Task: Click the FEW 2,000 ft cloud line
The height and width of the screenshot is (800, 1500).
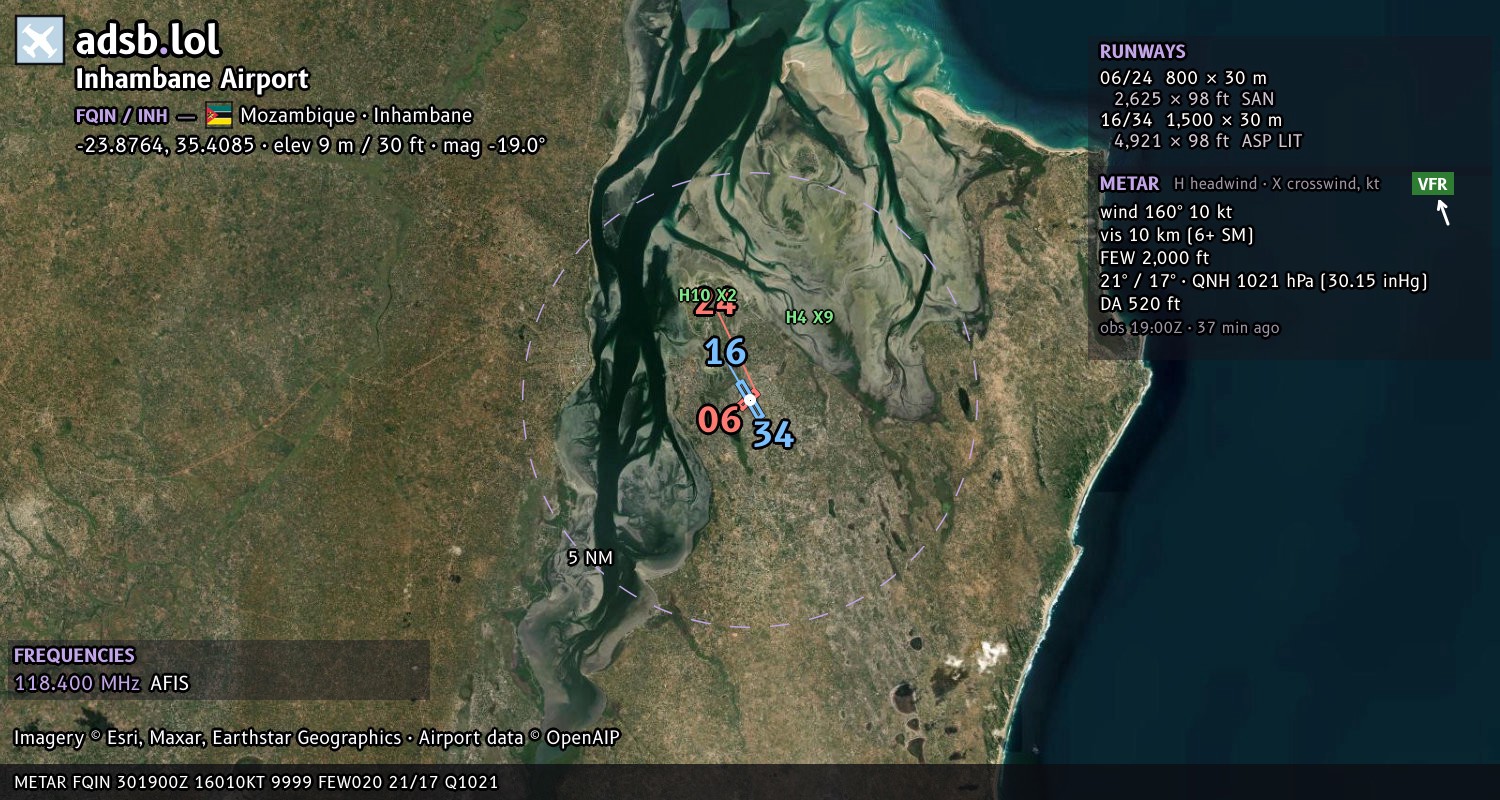Action: pyautogui.click(x=1154, y=258)
